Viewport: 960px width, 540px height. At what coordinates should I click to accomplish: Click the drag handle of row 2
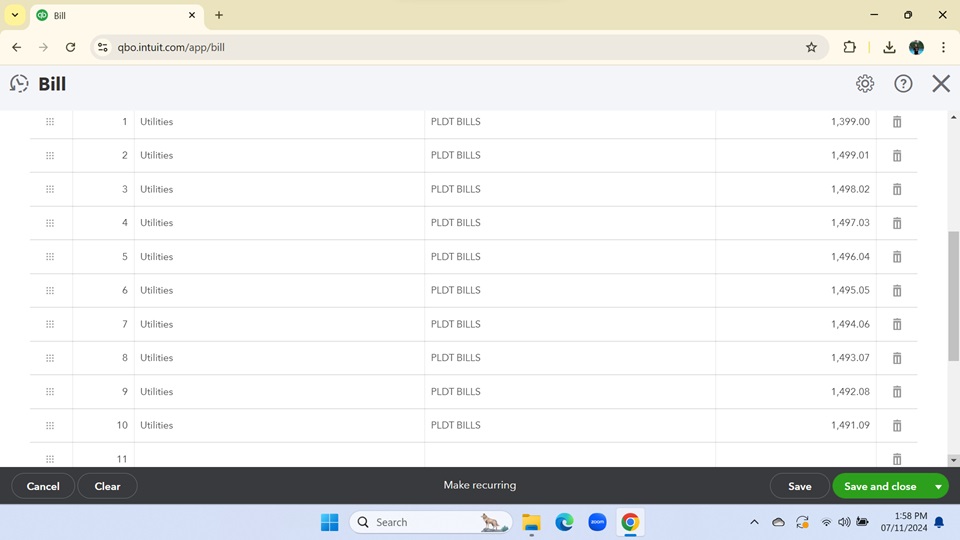50,156
